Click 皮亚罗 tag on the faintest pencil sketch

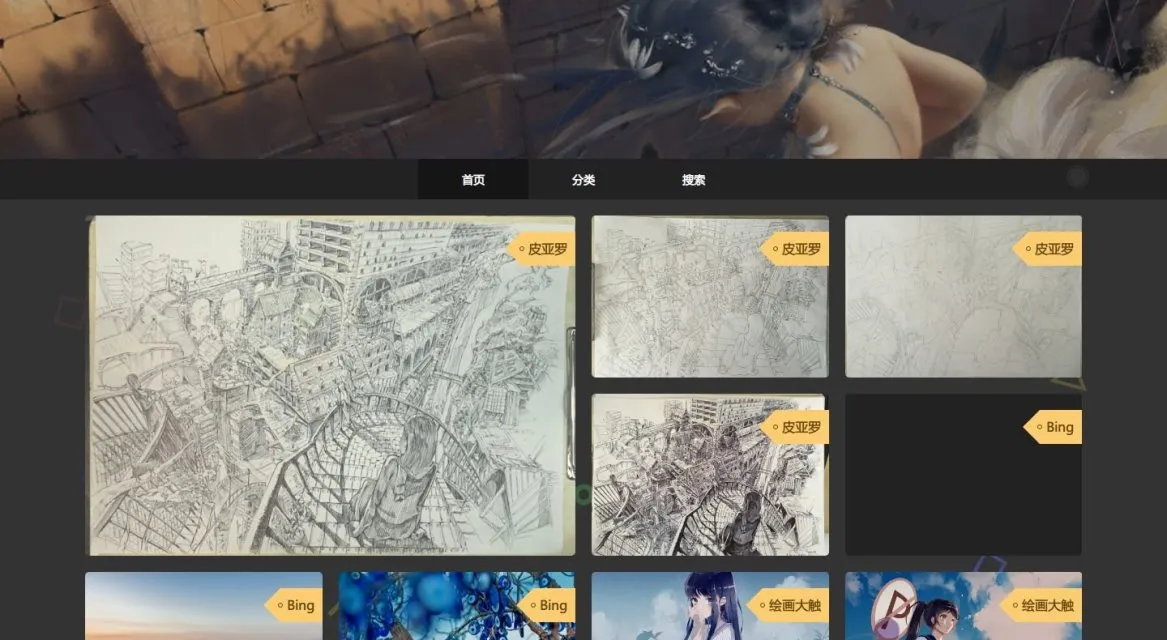1048,249
